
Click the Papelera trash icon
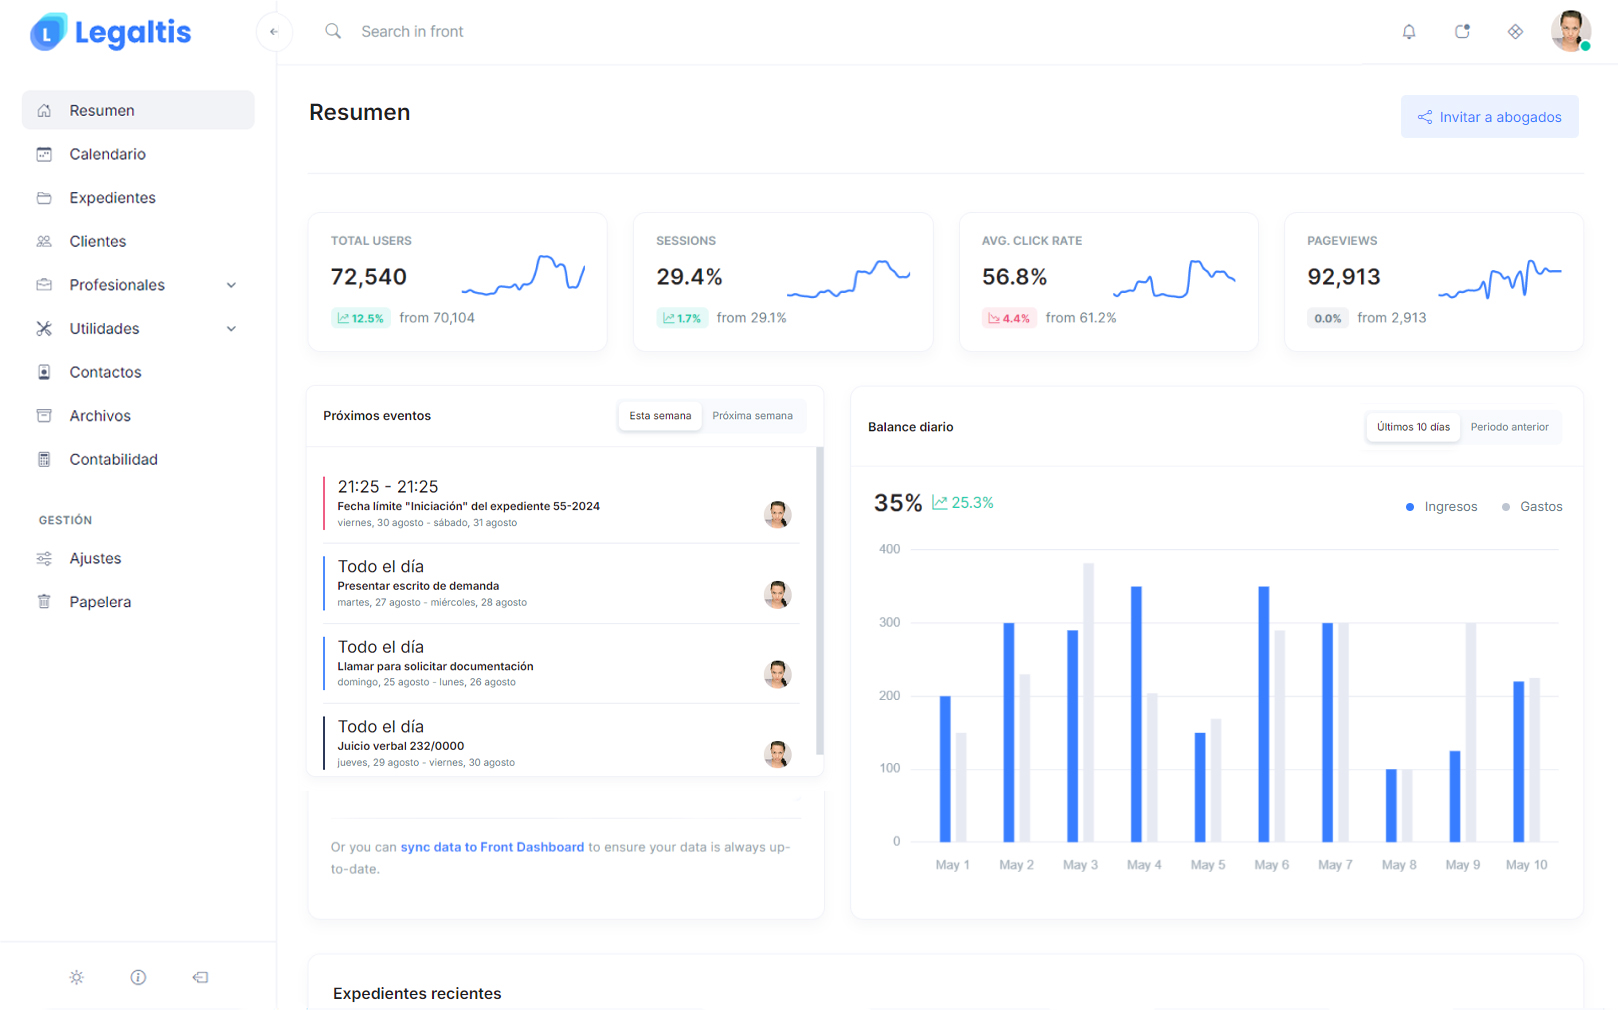(44, 602)
